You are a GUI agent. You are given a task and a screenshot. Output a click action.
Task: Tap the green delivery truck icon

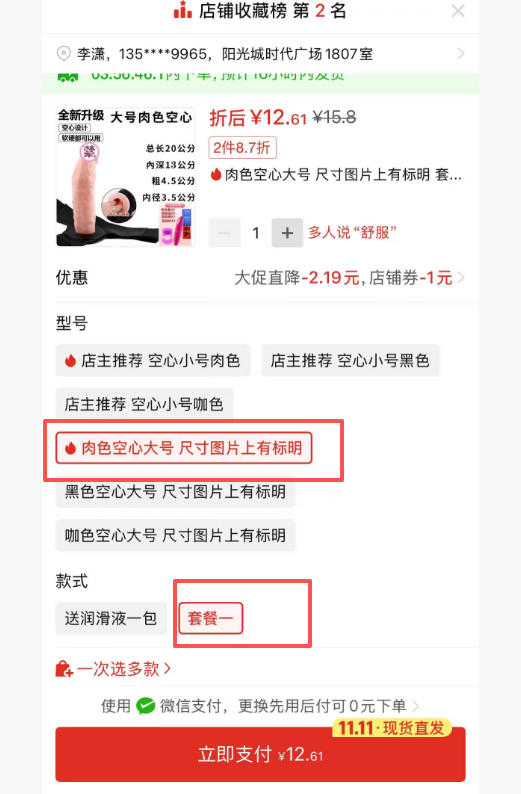(68, 77)
